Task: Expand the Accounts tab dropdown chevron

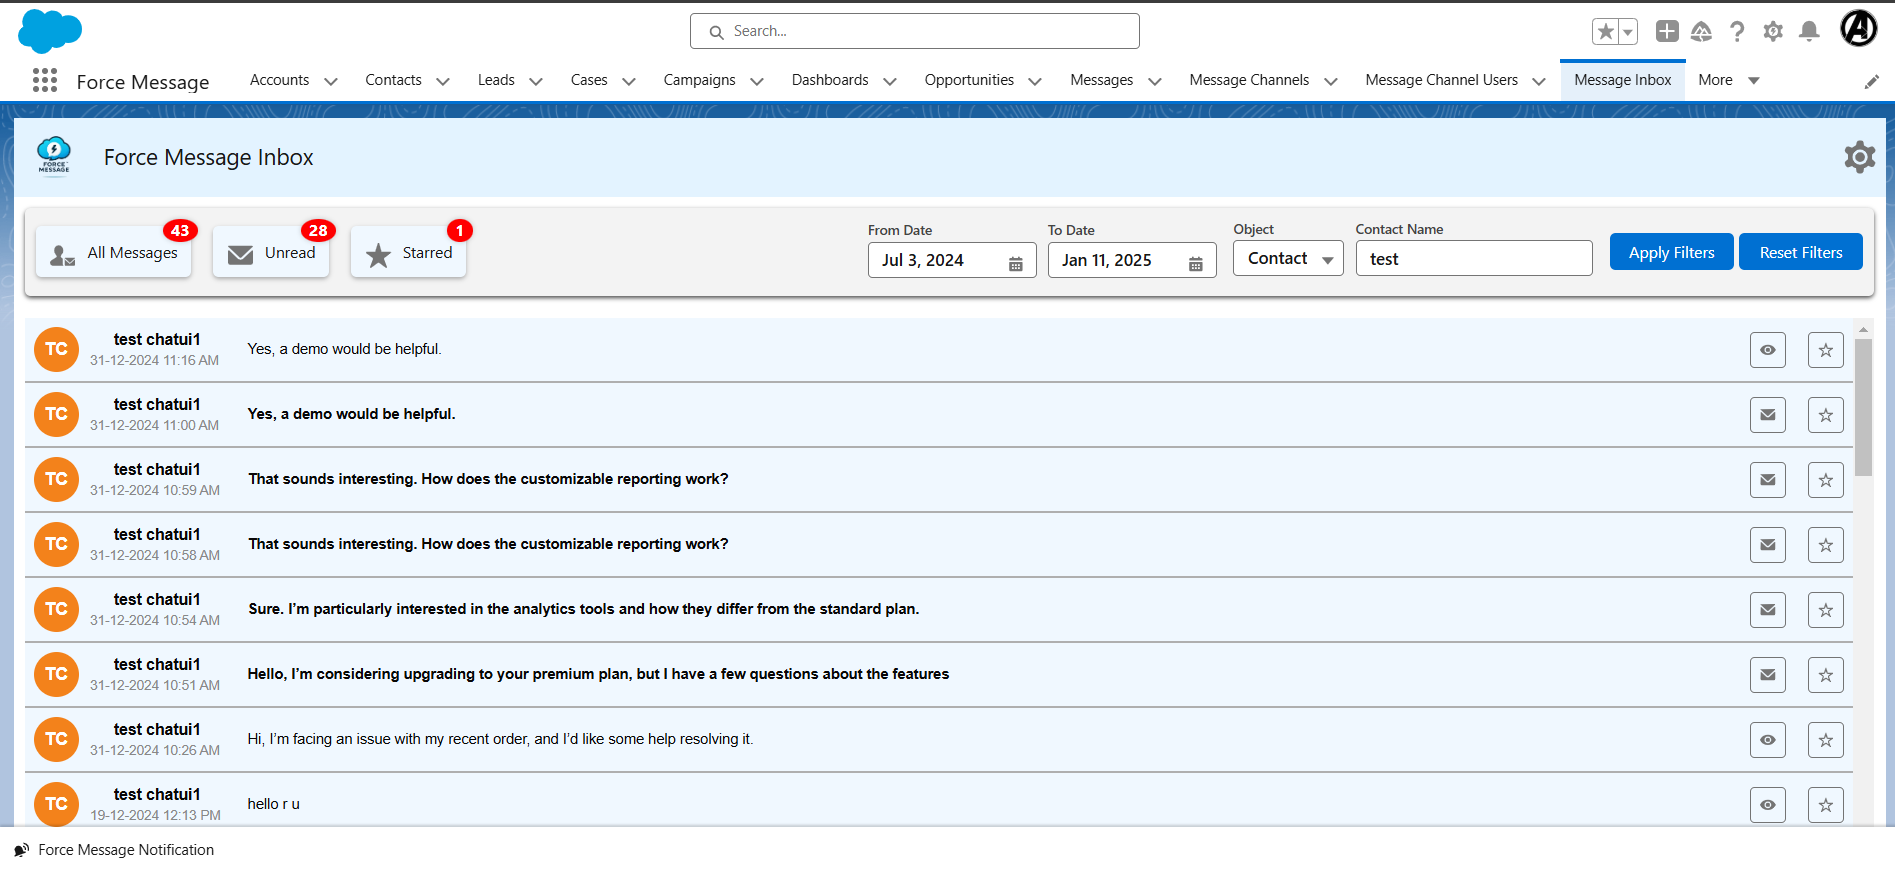Action: (331, 81)
